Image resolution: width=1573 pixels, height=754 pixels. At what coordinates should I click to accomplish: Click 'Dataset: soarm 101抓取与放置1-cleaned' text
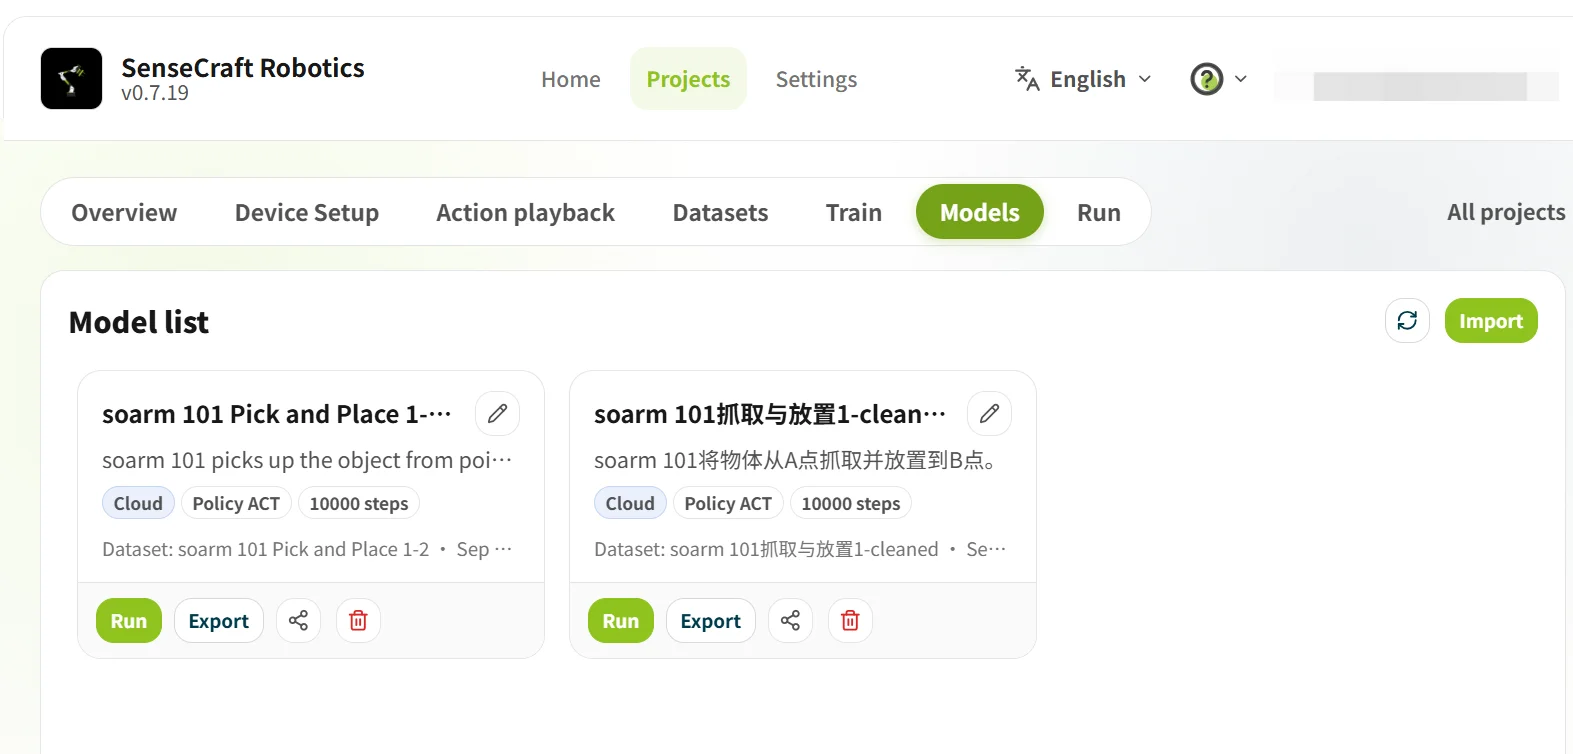click(766, 549)
